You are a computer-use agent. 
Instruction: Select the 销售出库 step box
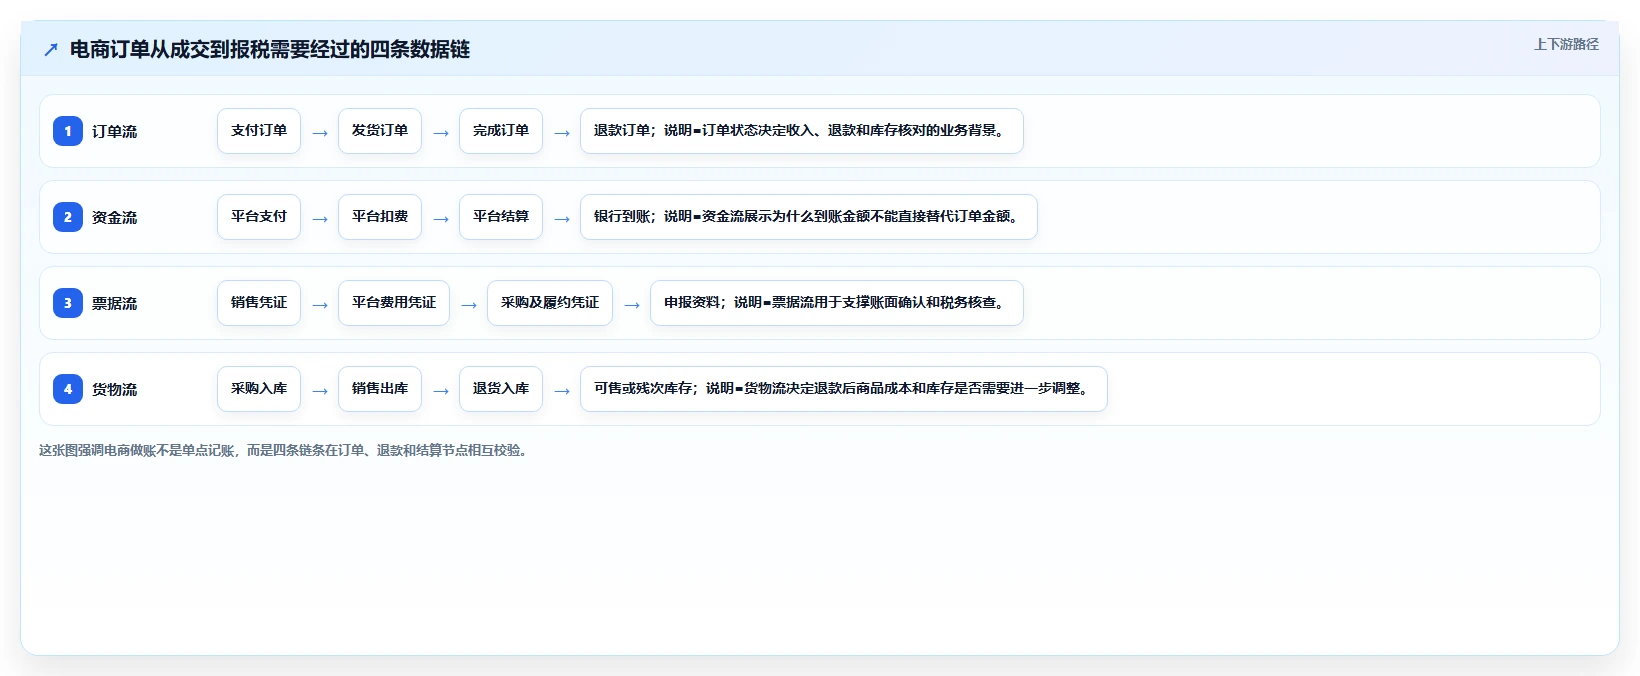(x=380, y=389)
